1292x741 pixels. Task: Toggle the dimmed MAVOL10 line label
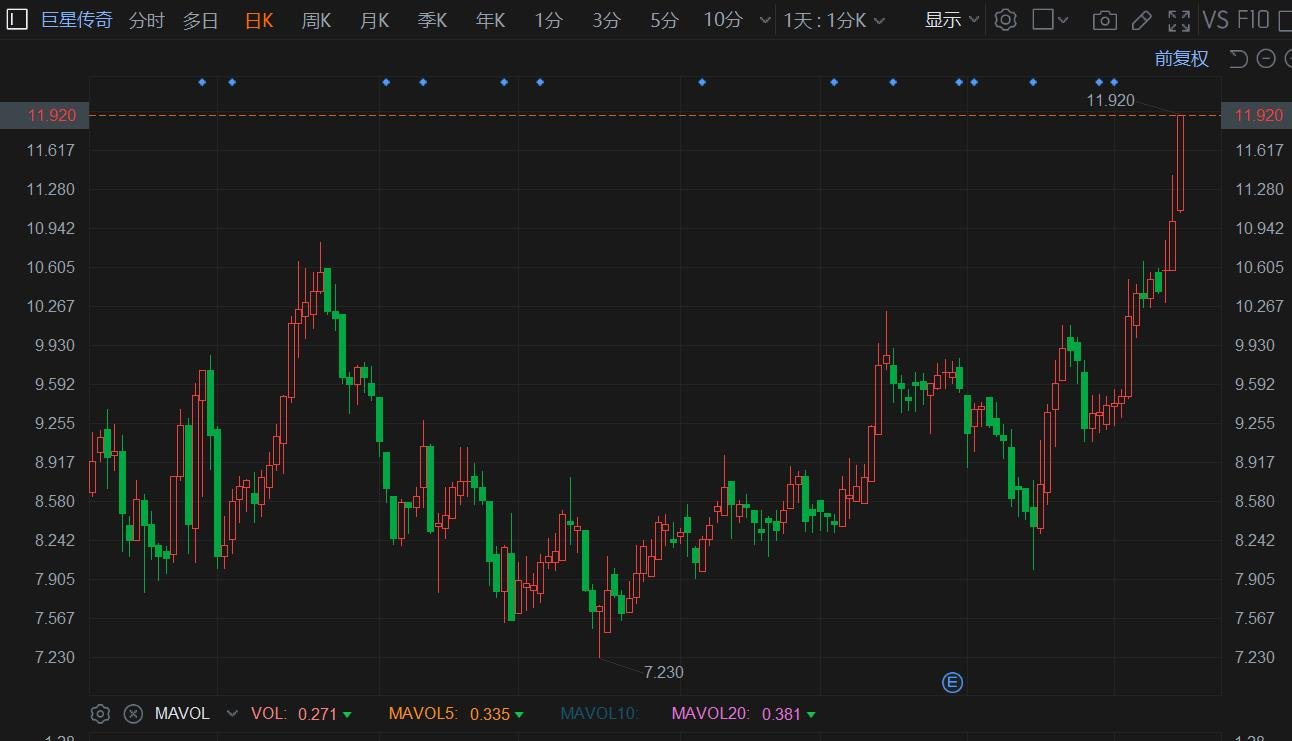pos(599,714)
